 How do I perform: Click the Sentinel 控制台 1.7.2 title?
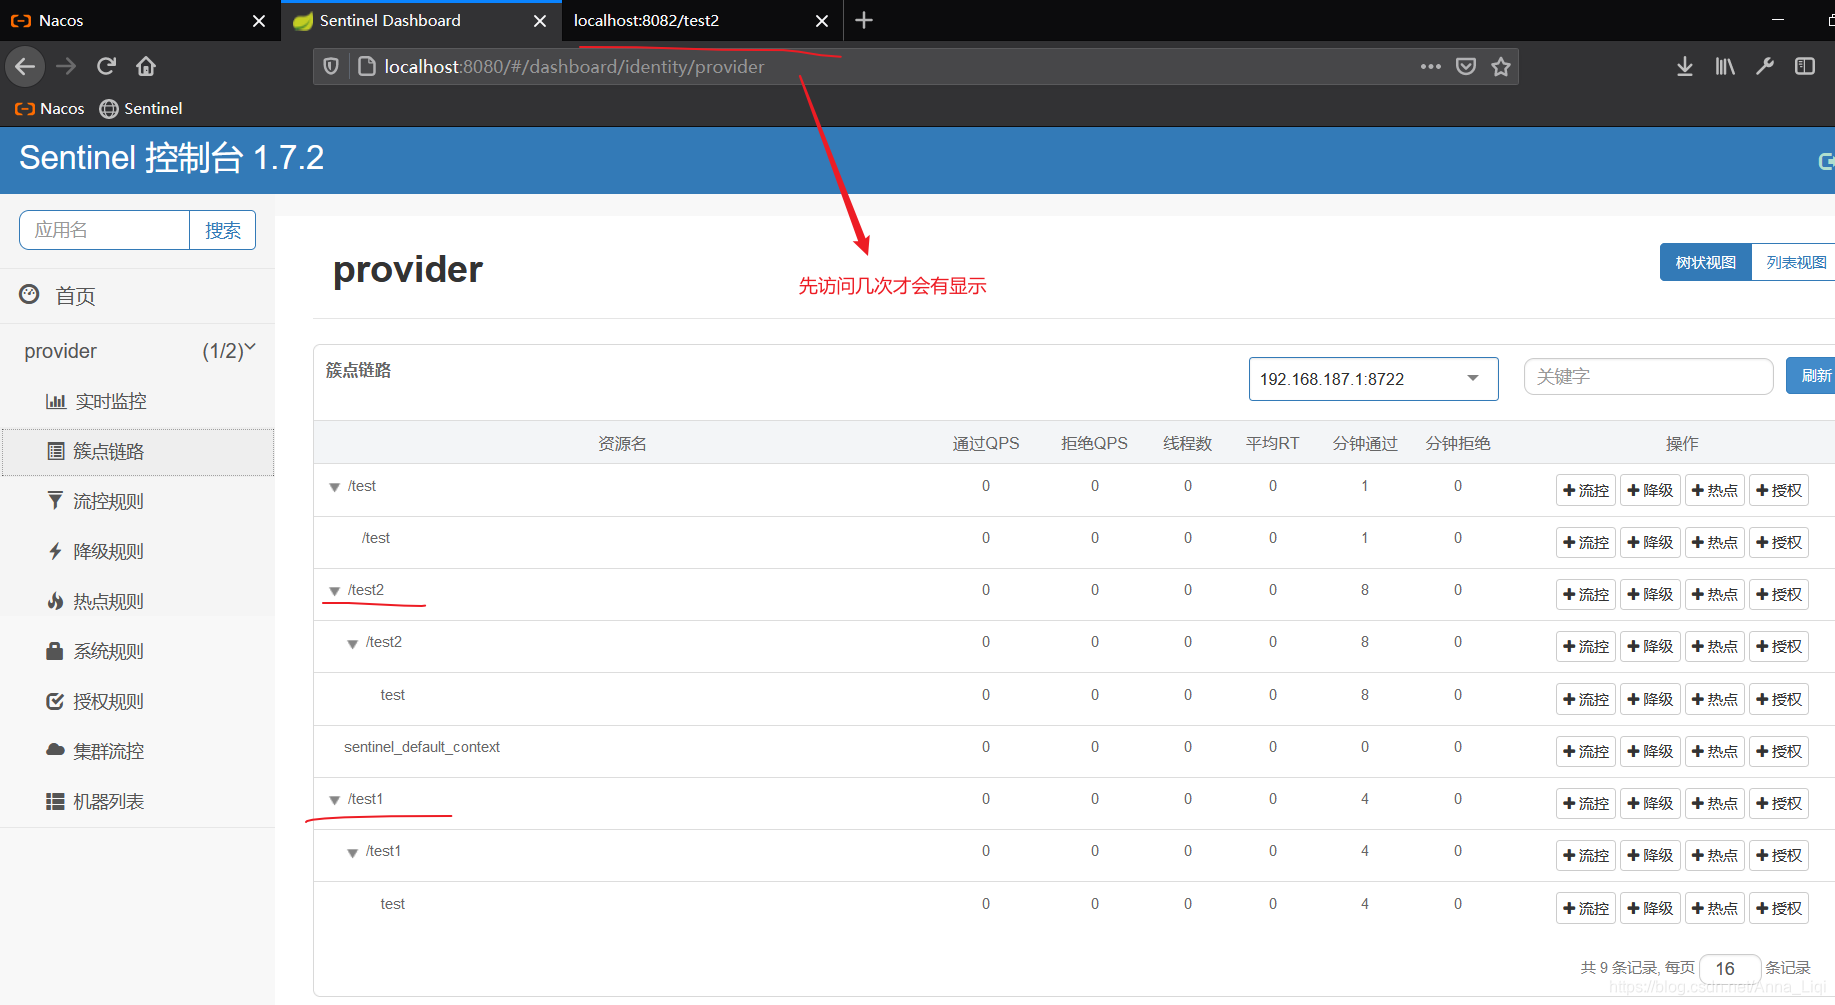pyautogui.click(x=171, y=158)
